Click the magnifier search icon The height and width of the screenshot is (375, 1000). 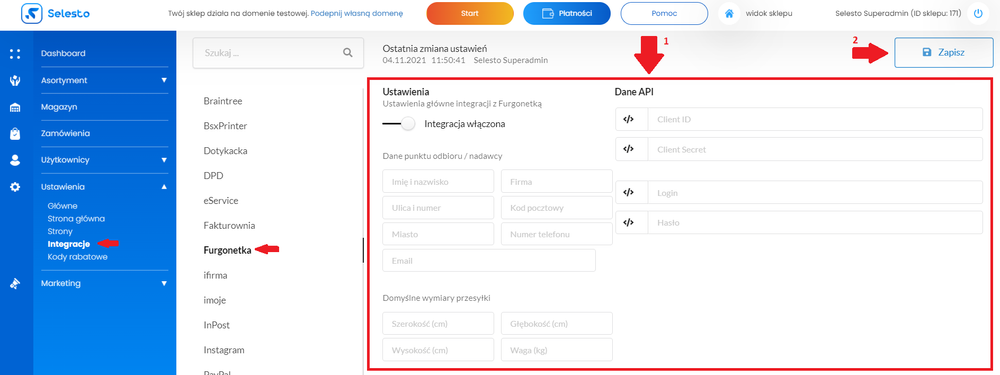[348, 53]
